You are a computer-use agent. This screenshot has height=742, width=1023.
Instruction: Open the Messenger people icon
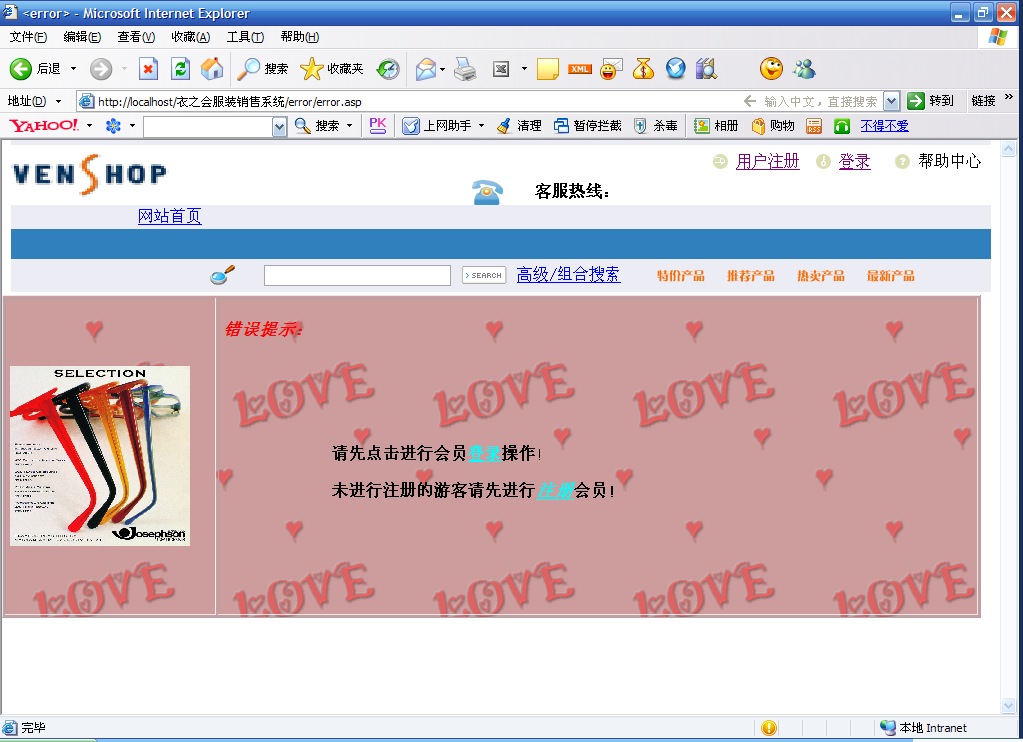click(804, 69)
